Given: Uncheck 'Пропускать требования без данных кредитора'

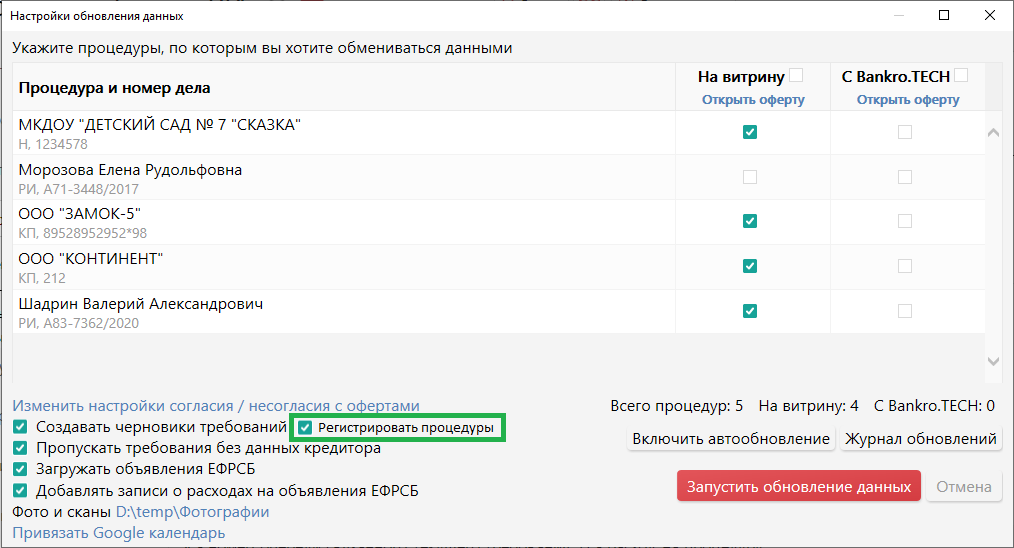Looking at the screenshot, I should [x=20, y=448].
